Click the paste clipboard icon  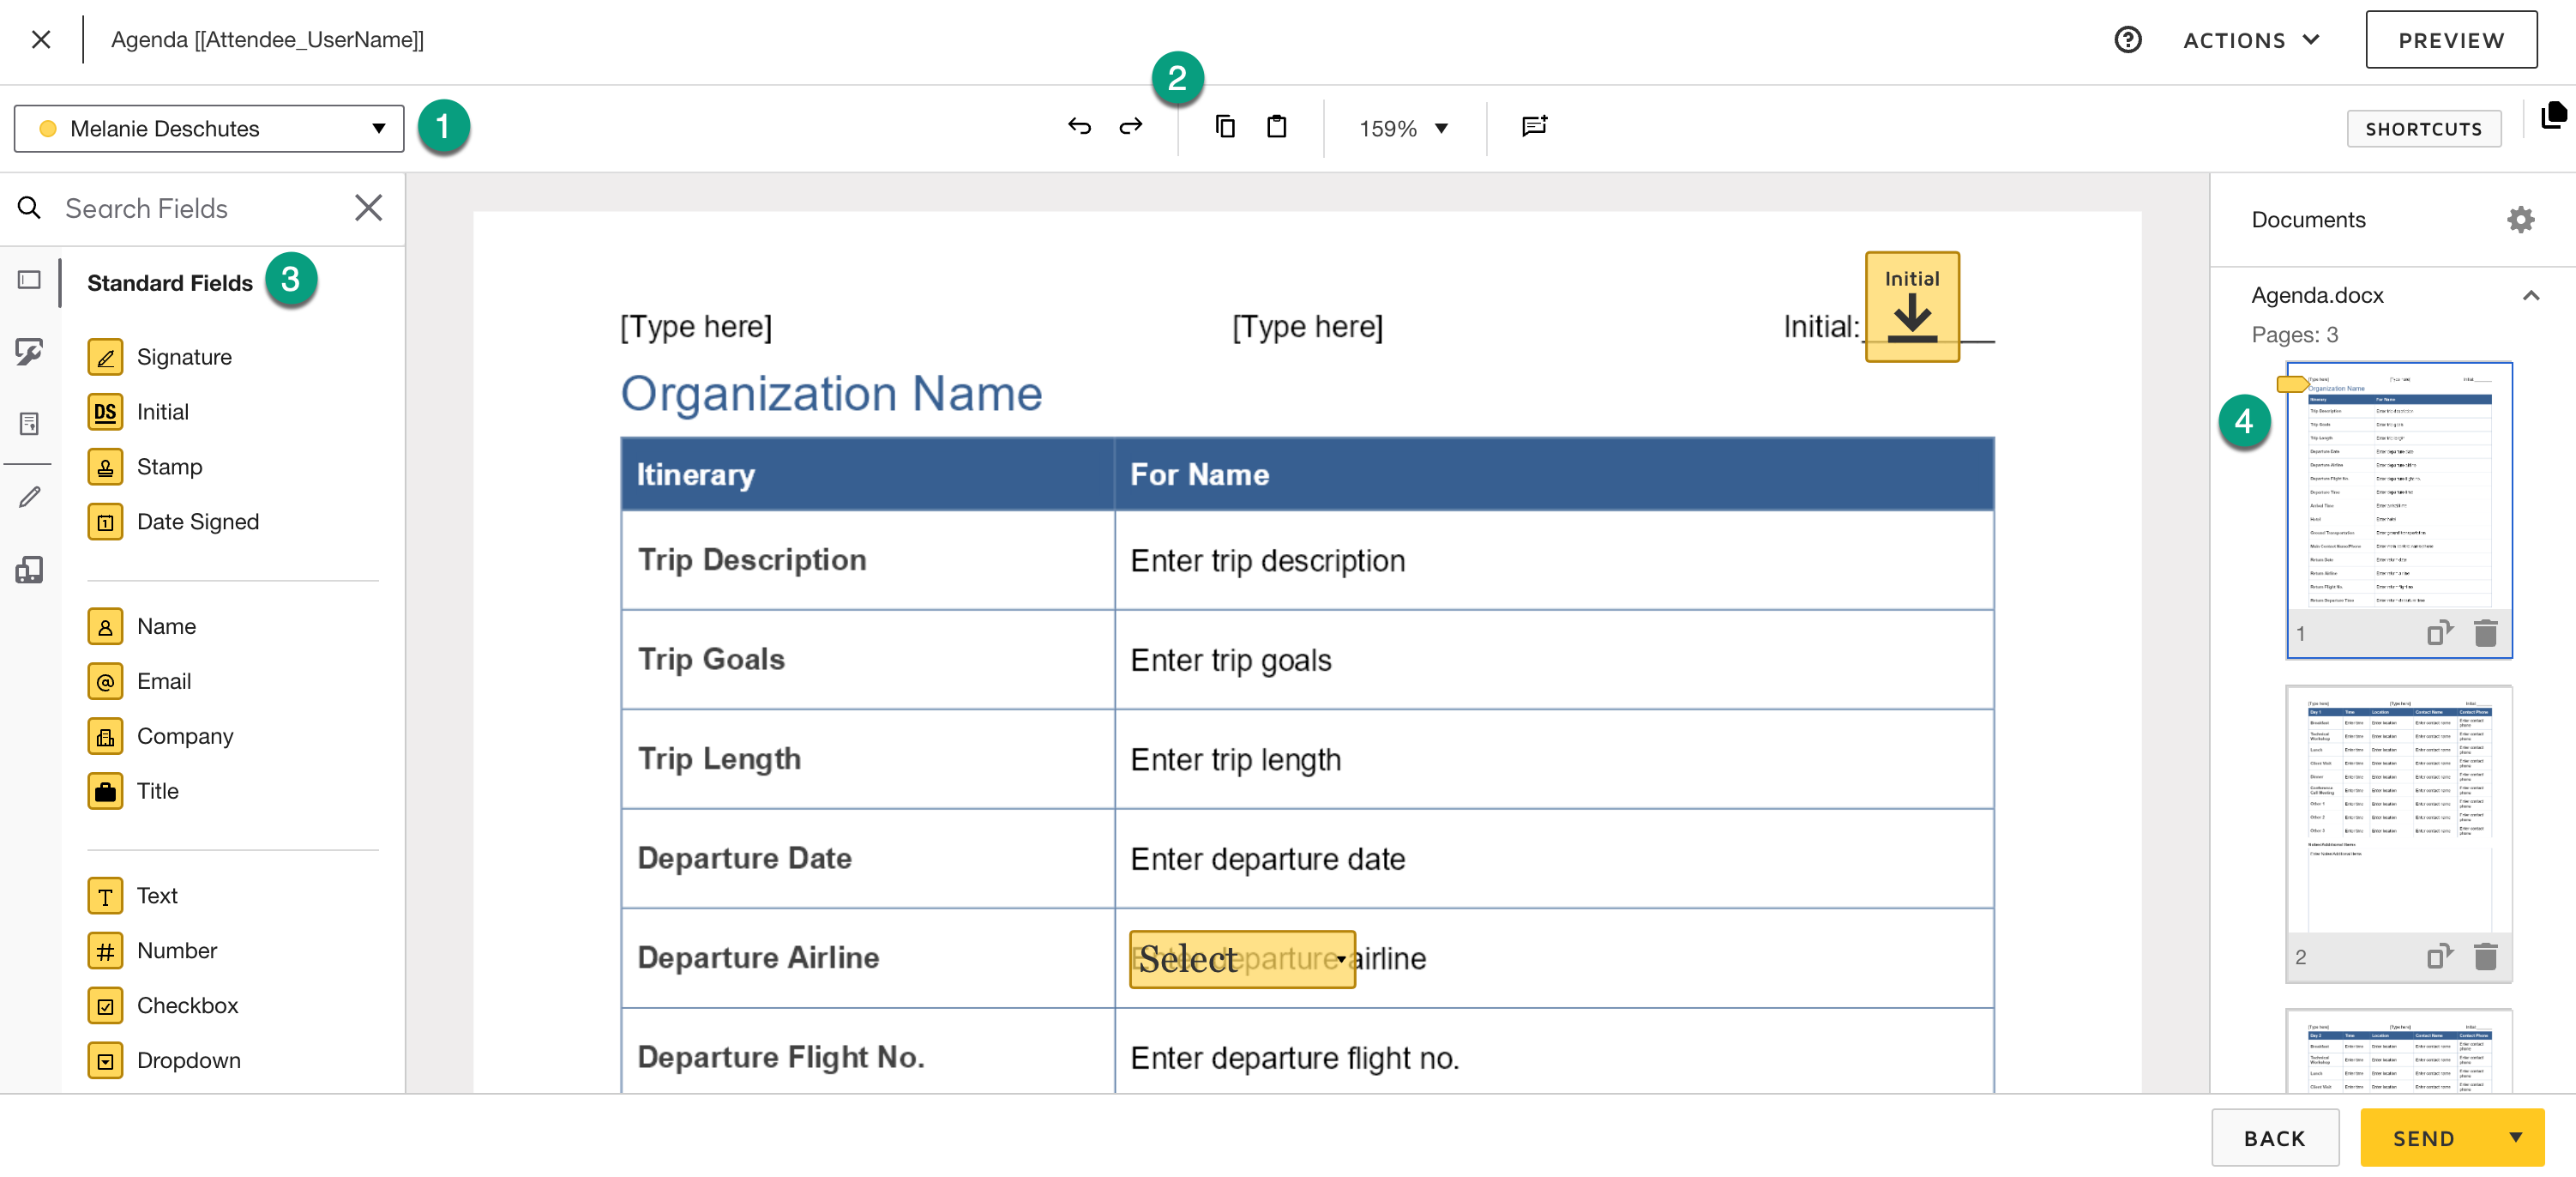tap(1276, 127)
